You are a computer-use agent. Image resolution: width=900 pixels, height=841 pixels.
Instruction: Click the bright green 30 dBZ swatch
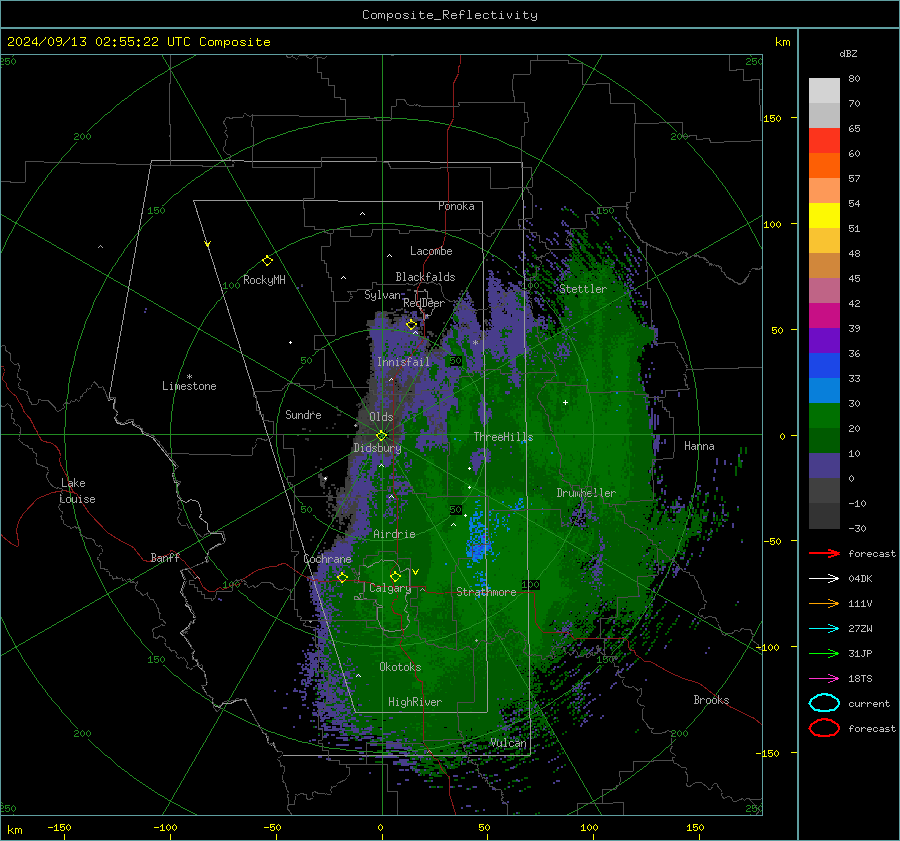click(x=824, y=415)
